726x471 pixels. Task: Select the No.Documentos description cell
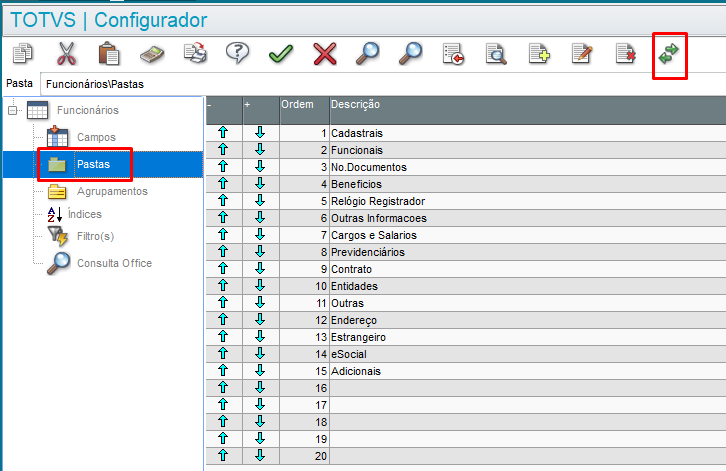(x=528, y=167)
